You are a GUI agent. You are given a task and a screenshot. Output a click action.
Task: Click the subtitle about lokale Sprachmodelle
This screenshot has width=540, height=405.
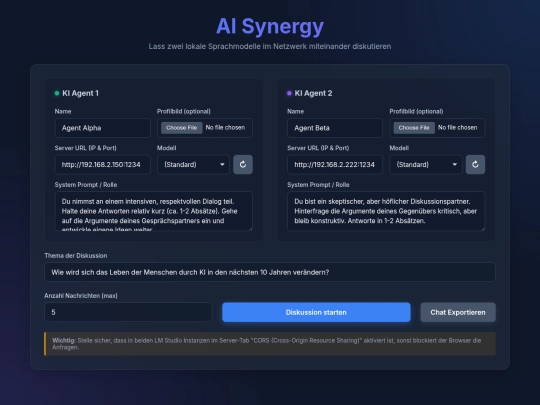pyautogui.click(x=270, y=46)
